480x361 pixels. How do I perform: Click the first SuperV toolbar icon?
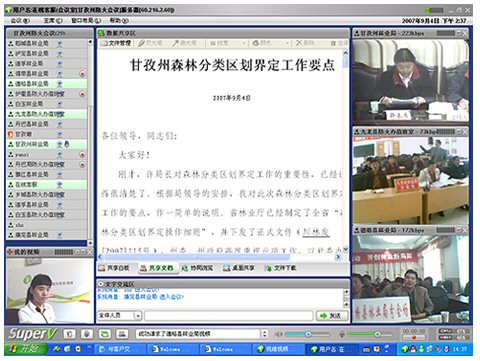click(69, 334)
